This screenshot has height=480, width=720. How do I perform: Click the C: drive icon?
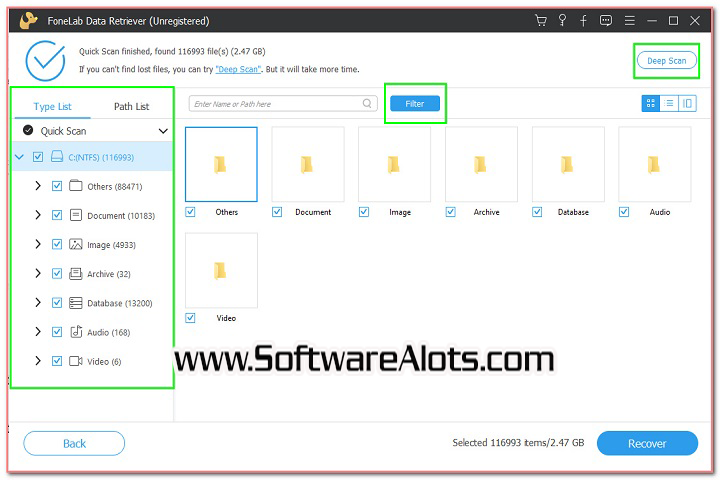click(57, 157)
